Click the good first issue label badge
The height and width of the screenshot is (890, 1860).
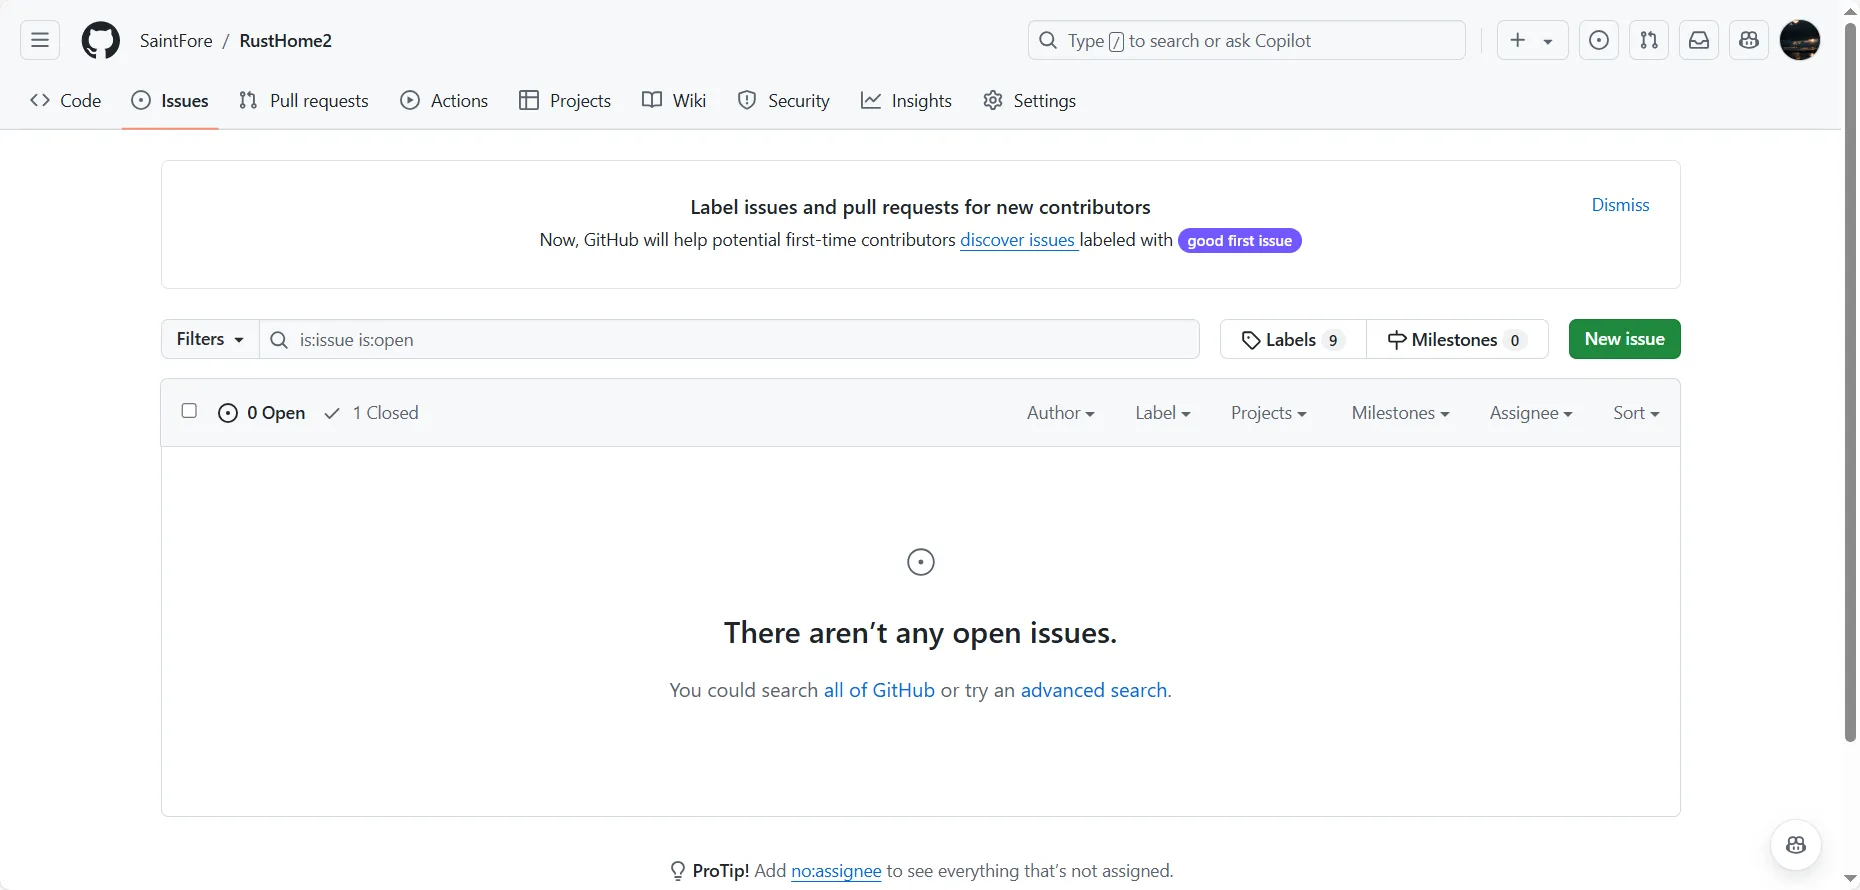pyautogui.click(x=1239, y=241)
